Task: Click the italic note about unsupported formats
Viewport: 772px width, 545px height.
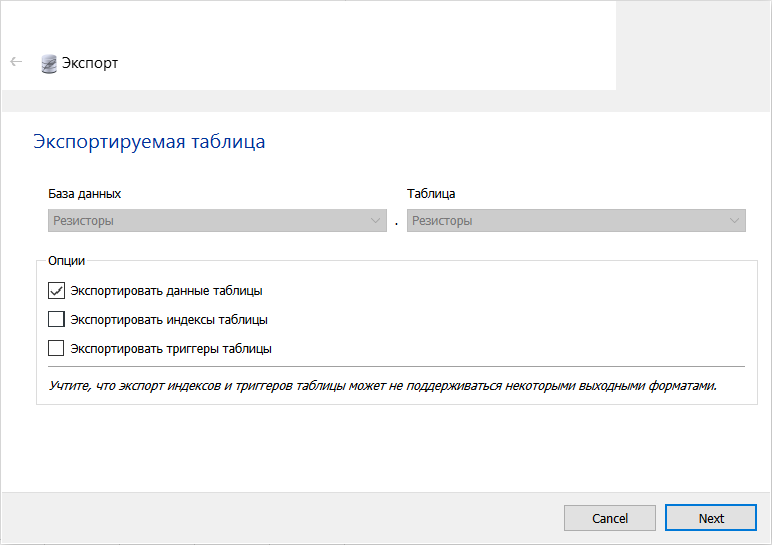Action: click(x=383, y=385)
